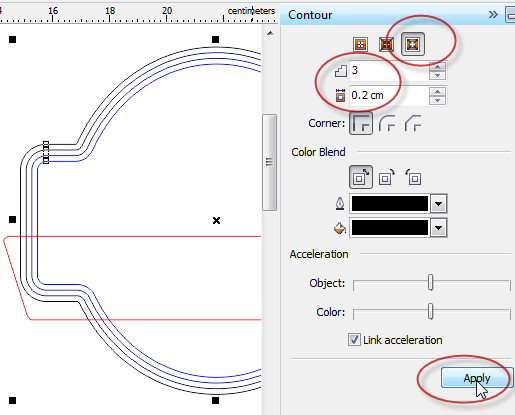This screenshot has height=415, width=515.
Task: Click the Contour docker title
Action: (310, 15)
